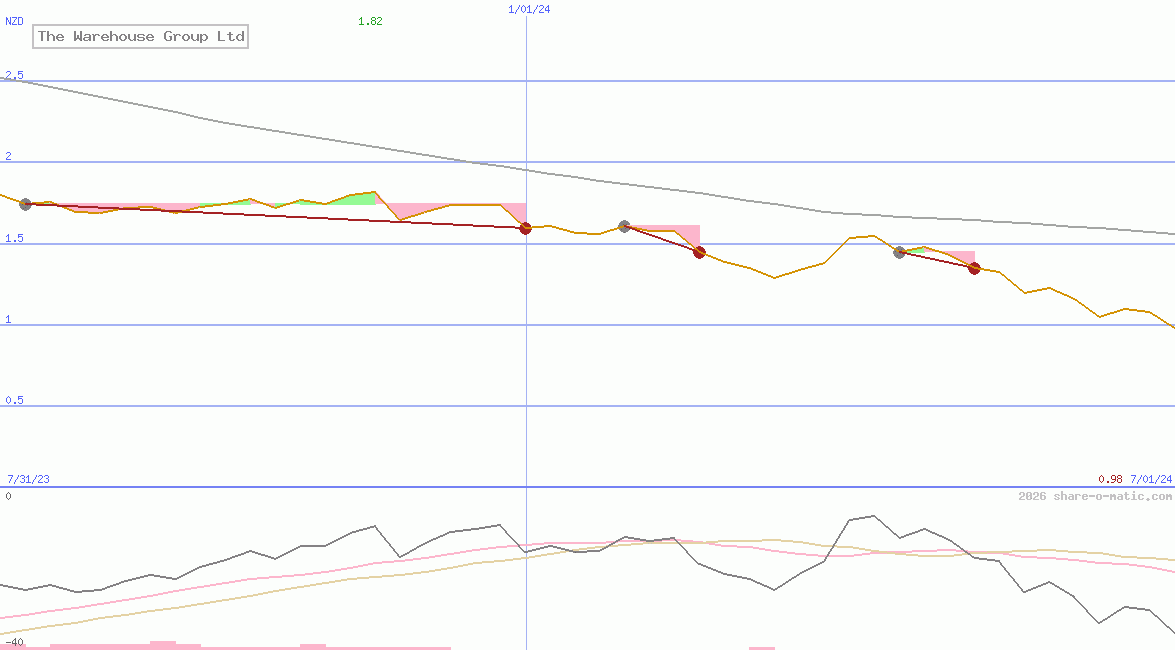
Task: Click red marker ending third trend line
Action: tap(974, 268)
